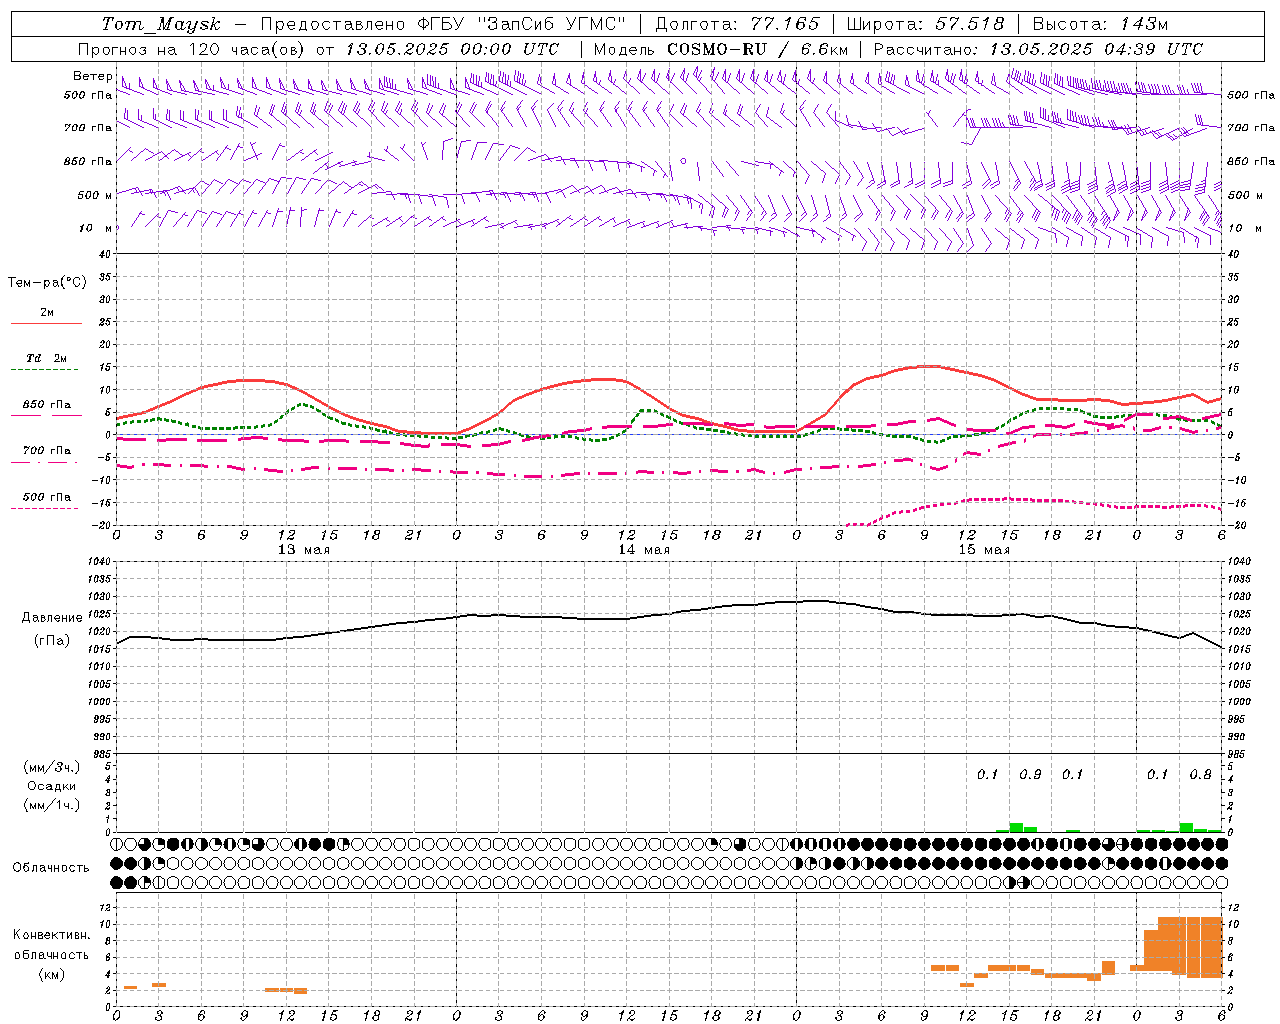Click the dashed Td 2м legend line sample
This screenshot has width=1280, height=1024.
click(x=46, y=370)
